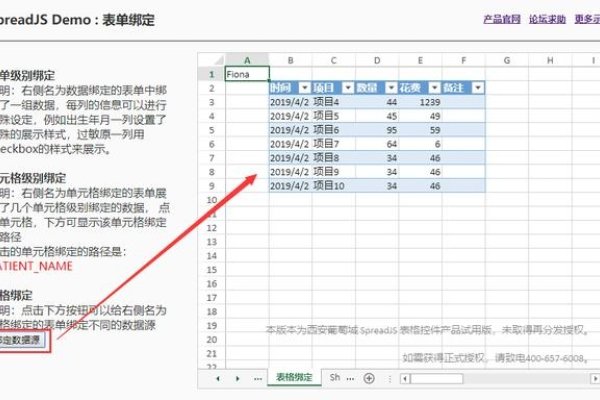Select row header 15

click(212, 270)
